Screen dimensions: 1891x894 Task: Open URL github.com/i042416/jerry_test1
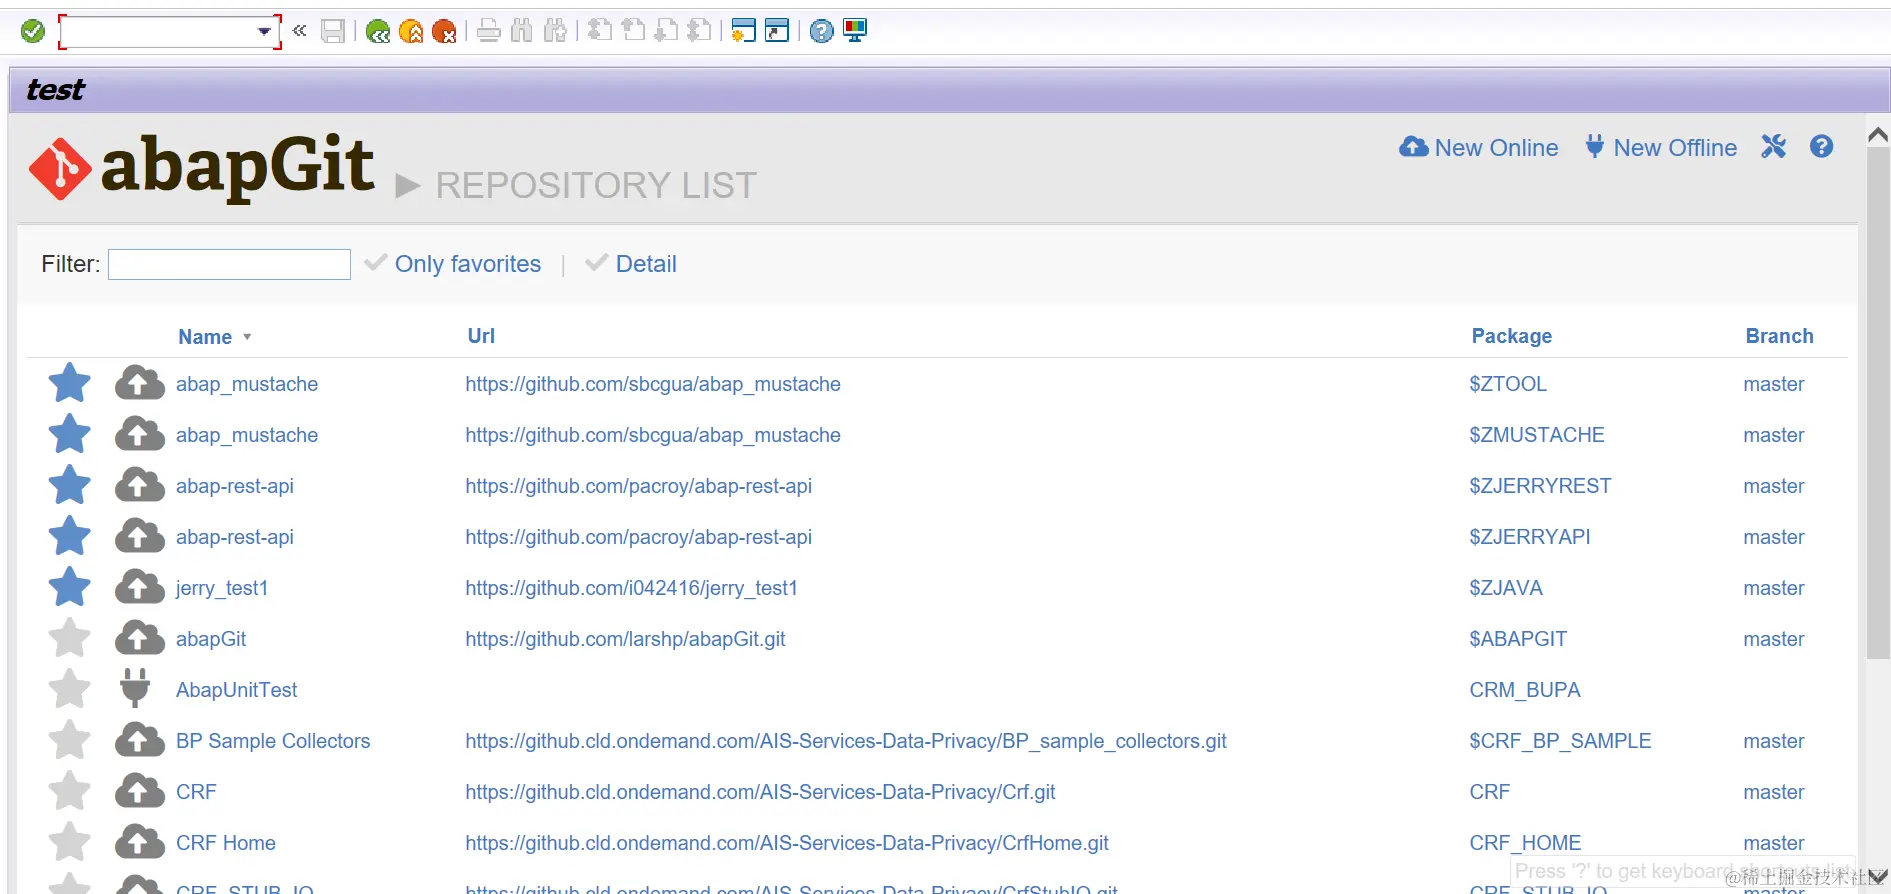tap(631, 588)
